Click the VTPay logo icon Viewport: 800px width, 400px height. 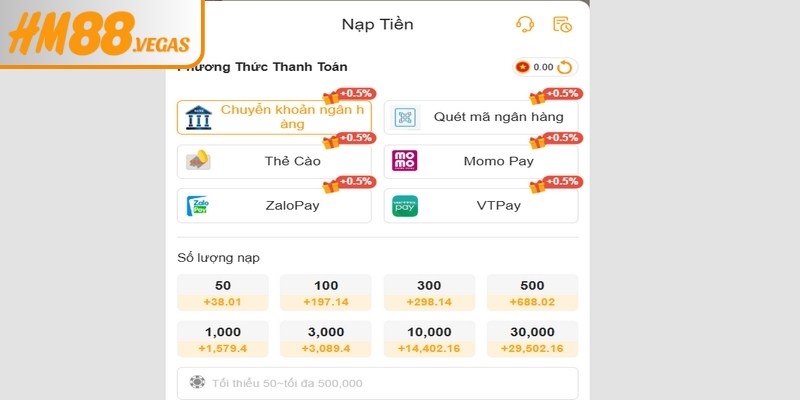[405, 206]
